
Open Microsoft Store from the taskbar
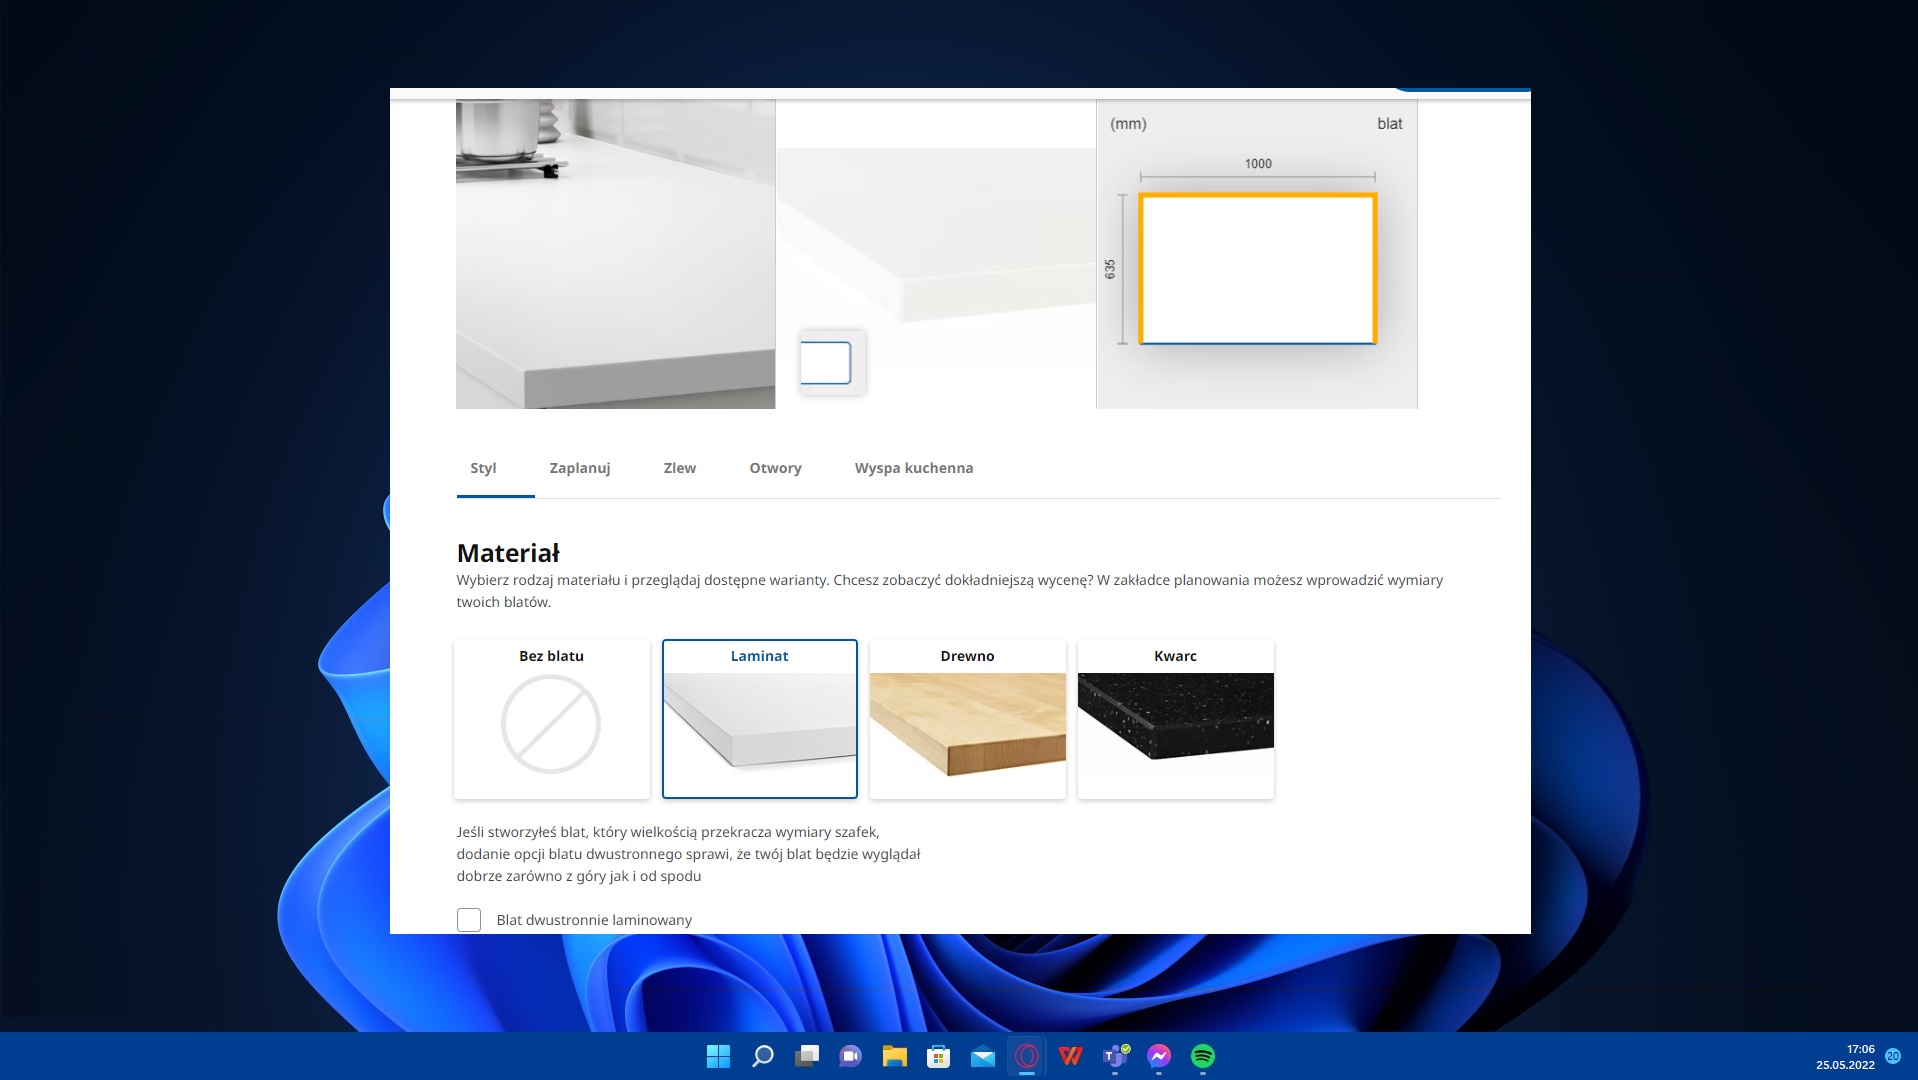[x=938, y=1056]
